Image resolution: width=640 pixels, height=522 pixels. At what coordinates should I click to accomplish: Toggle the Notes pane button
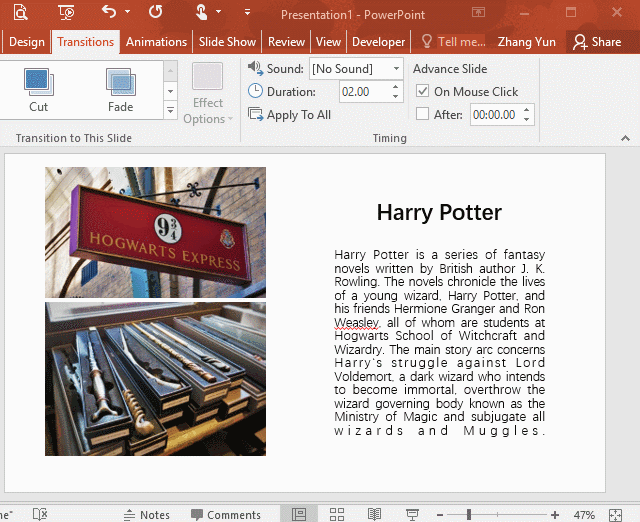[147, 515]
